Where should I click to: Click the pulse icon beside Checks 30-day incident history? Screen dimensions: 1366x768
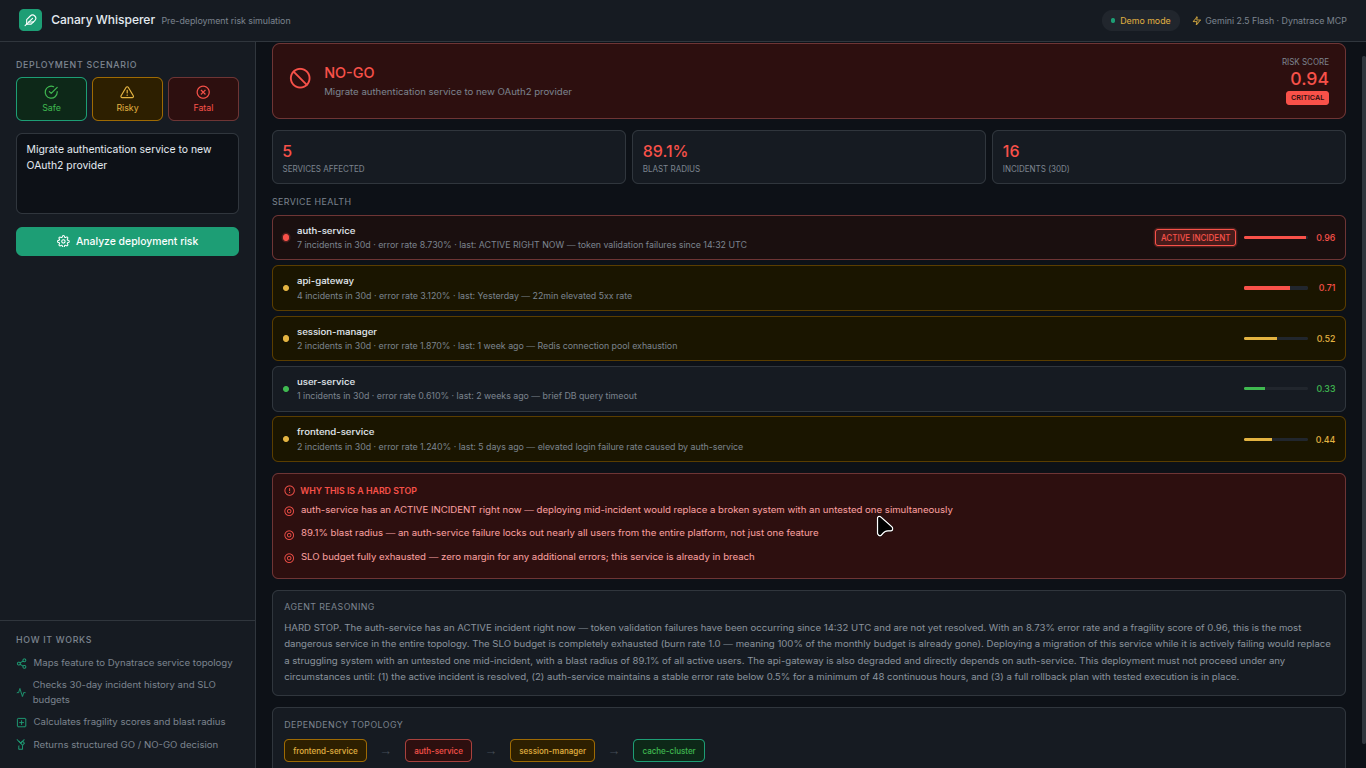tap(22, 692)
